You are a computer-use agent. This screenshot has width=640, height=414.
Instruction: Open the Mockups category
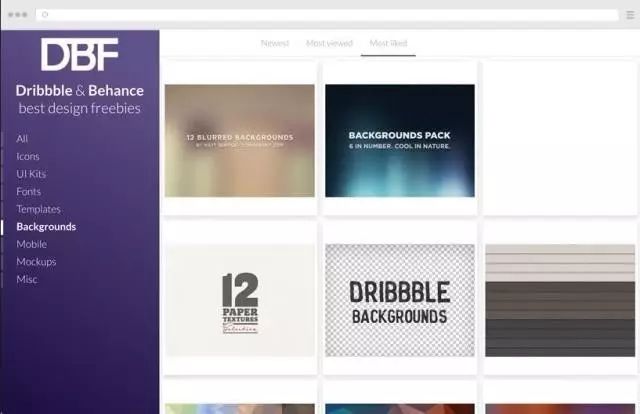[36, 262]
